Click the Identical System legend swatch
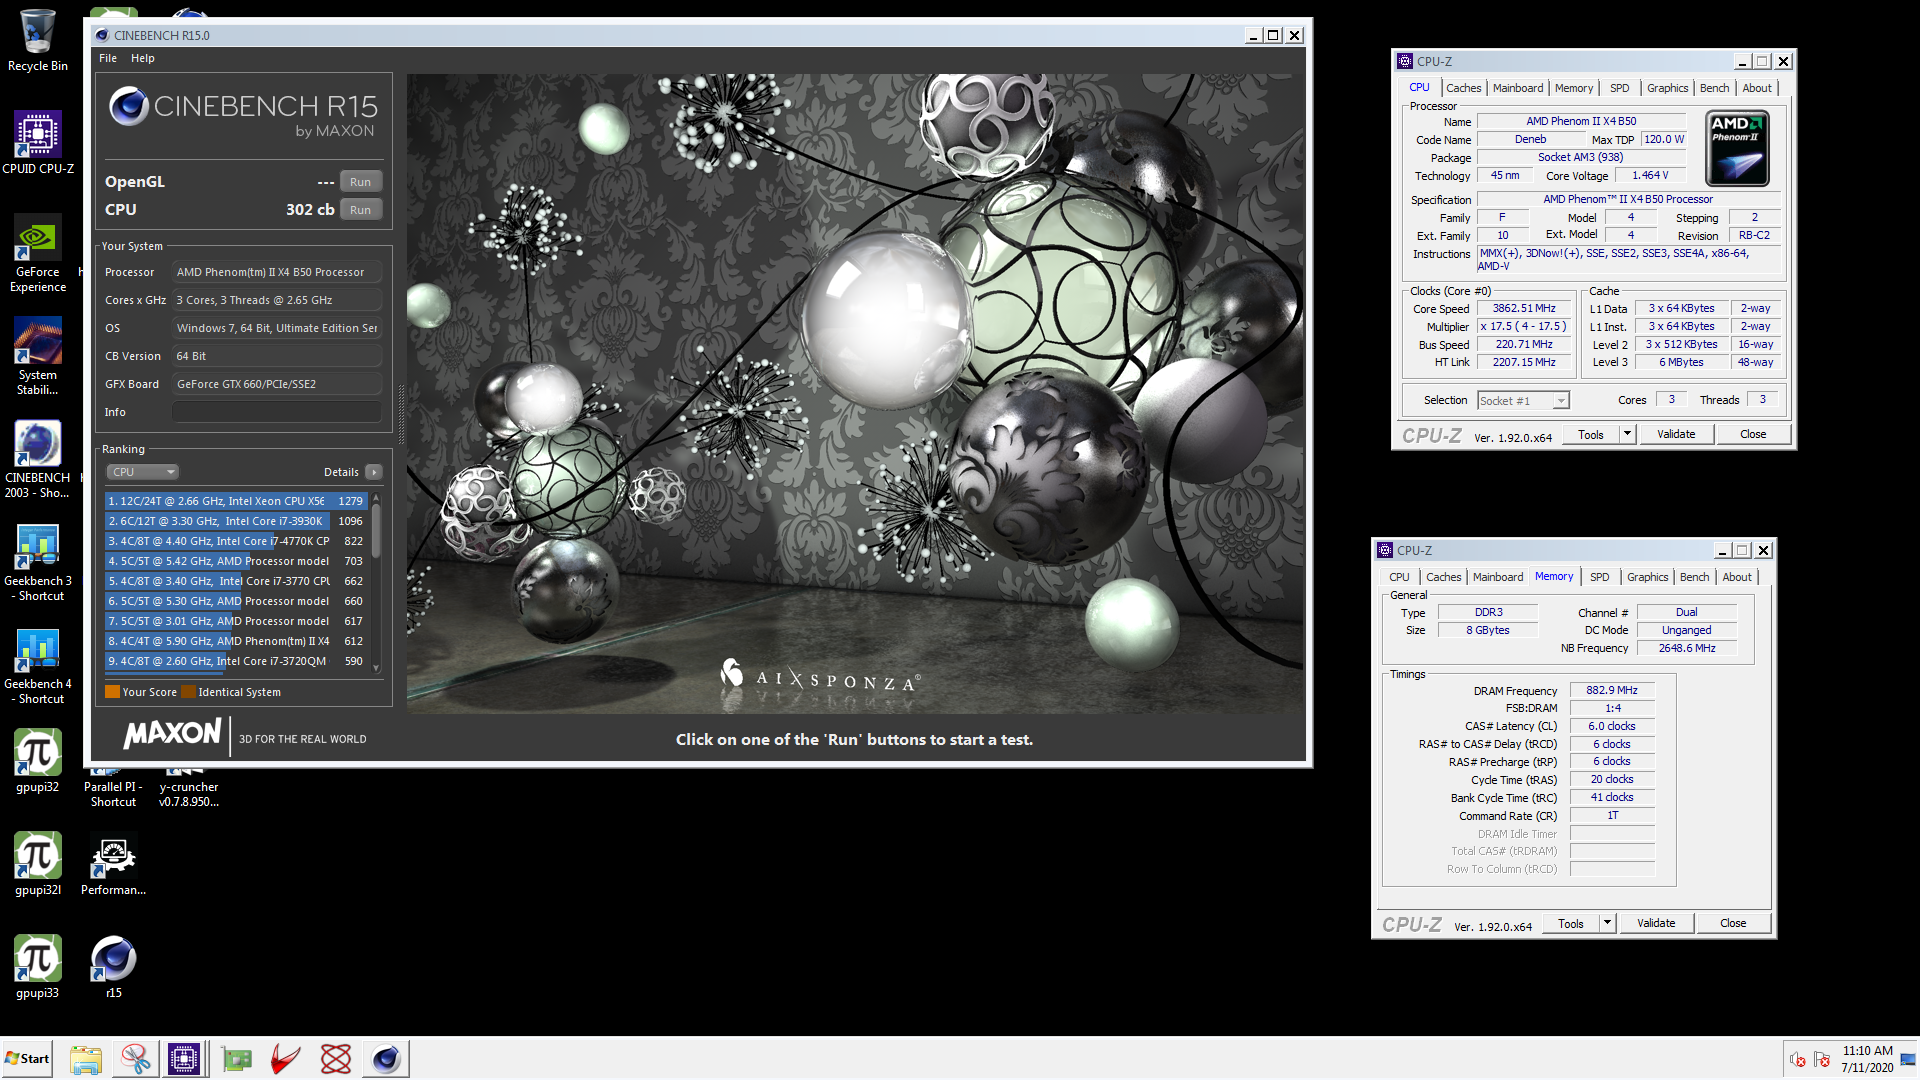Image resolution: width=1920 pixels, height=1080 pixels. (188, 692)
